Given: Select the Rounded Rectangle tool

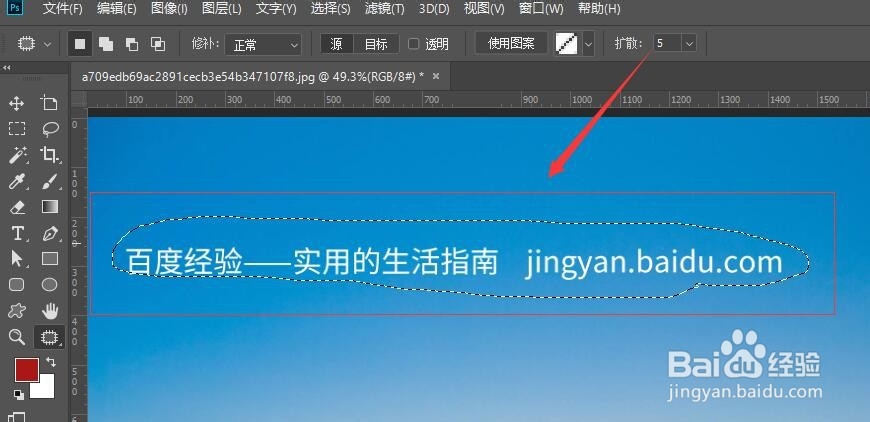Looking at the screenshot, I should pos(17,285).
